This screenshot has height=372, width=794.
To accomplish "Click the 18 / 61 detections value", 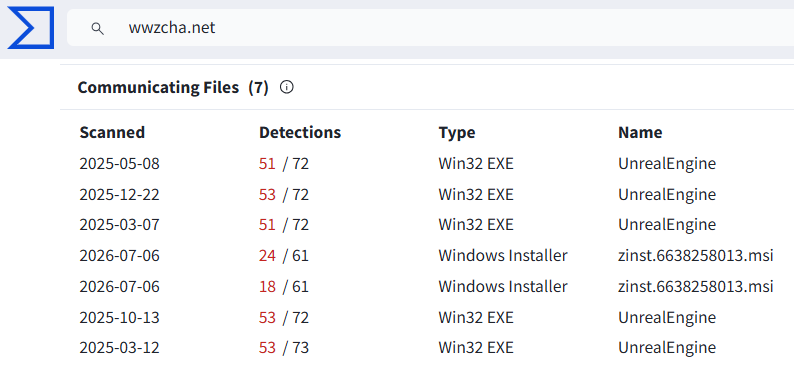I will coord(284,287).
